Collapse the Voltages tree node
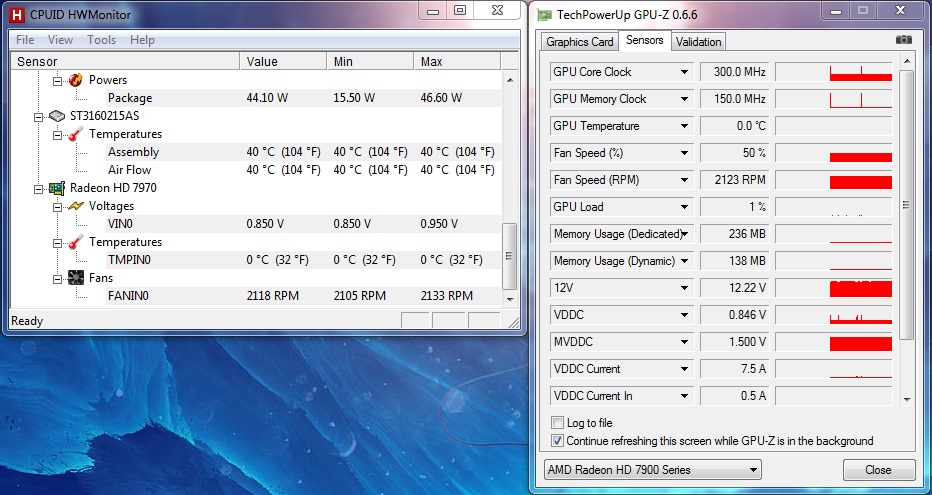The image size is (932, 495). (x=58, y=207)
